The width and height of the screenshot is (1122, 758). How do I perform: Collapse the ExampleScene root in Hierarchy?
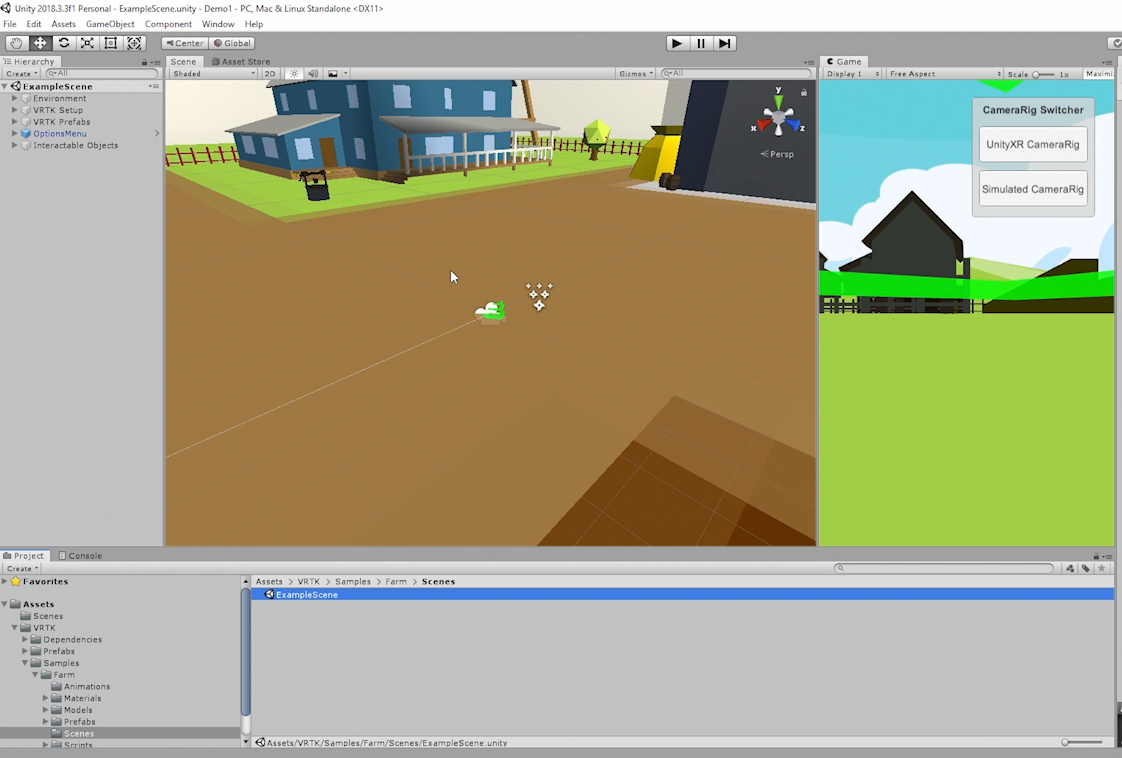(x=5, y=86)
